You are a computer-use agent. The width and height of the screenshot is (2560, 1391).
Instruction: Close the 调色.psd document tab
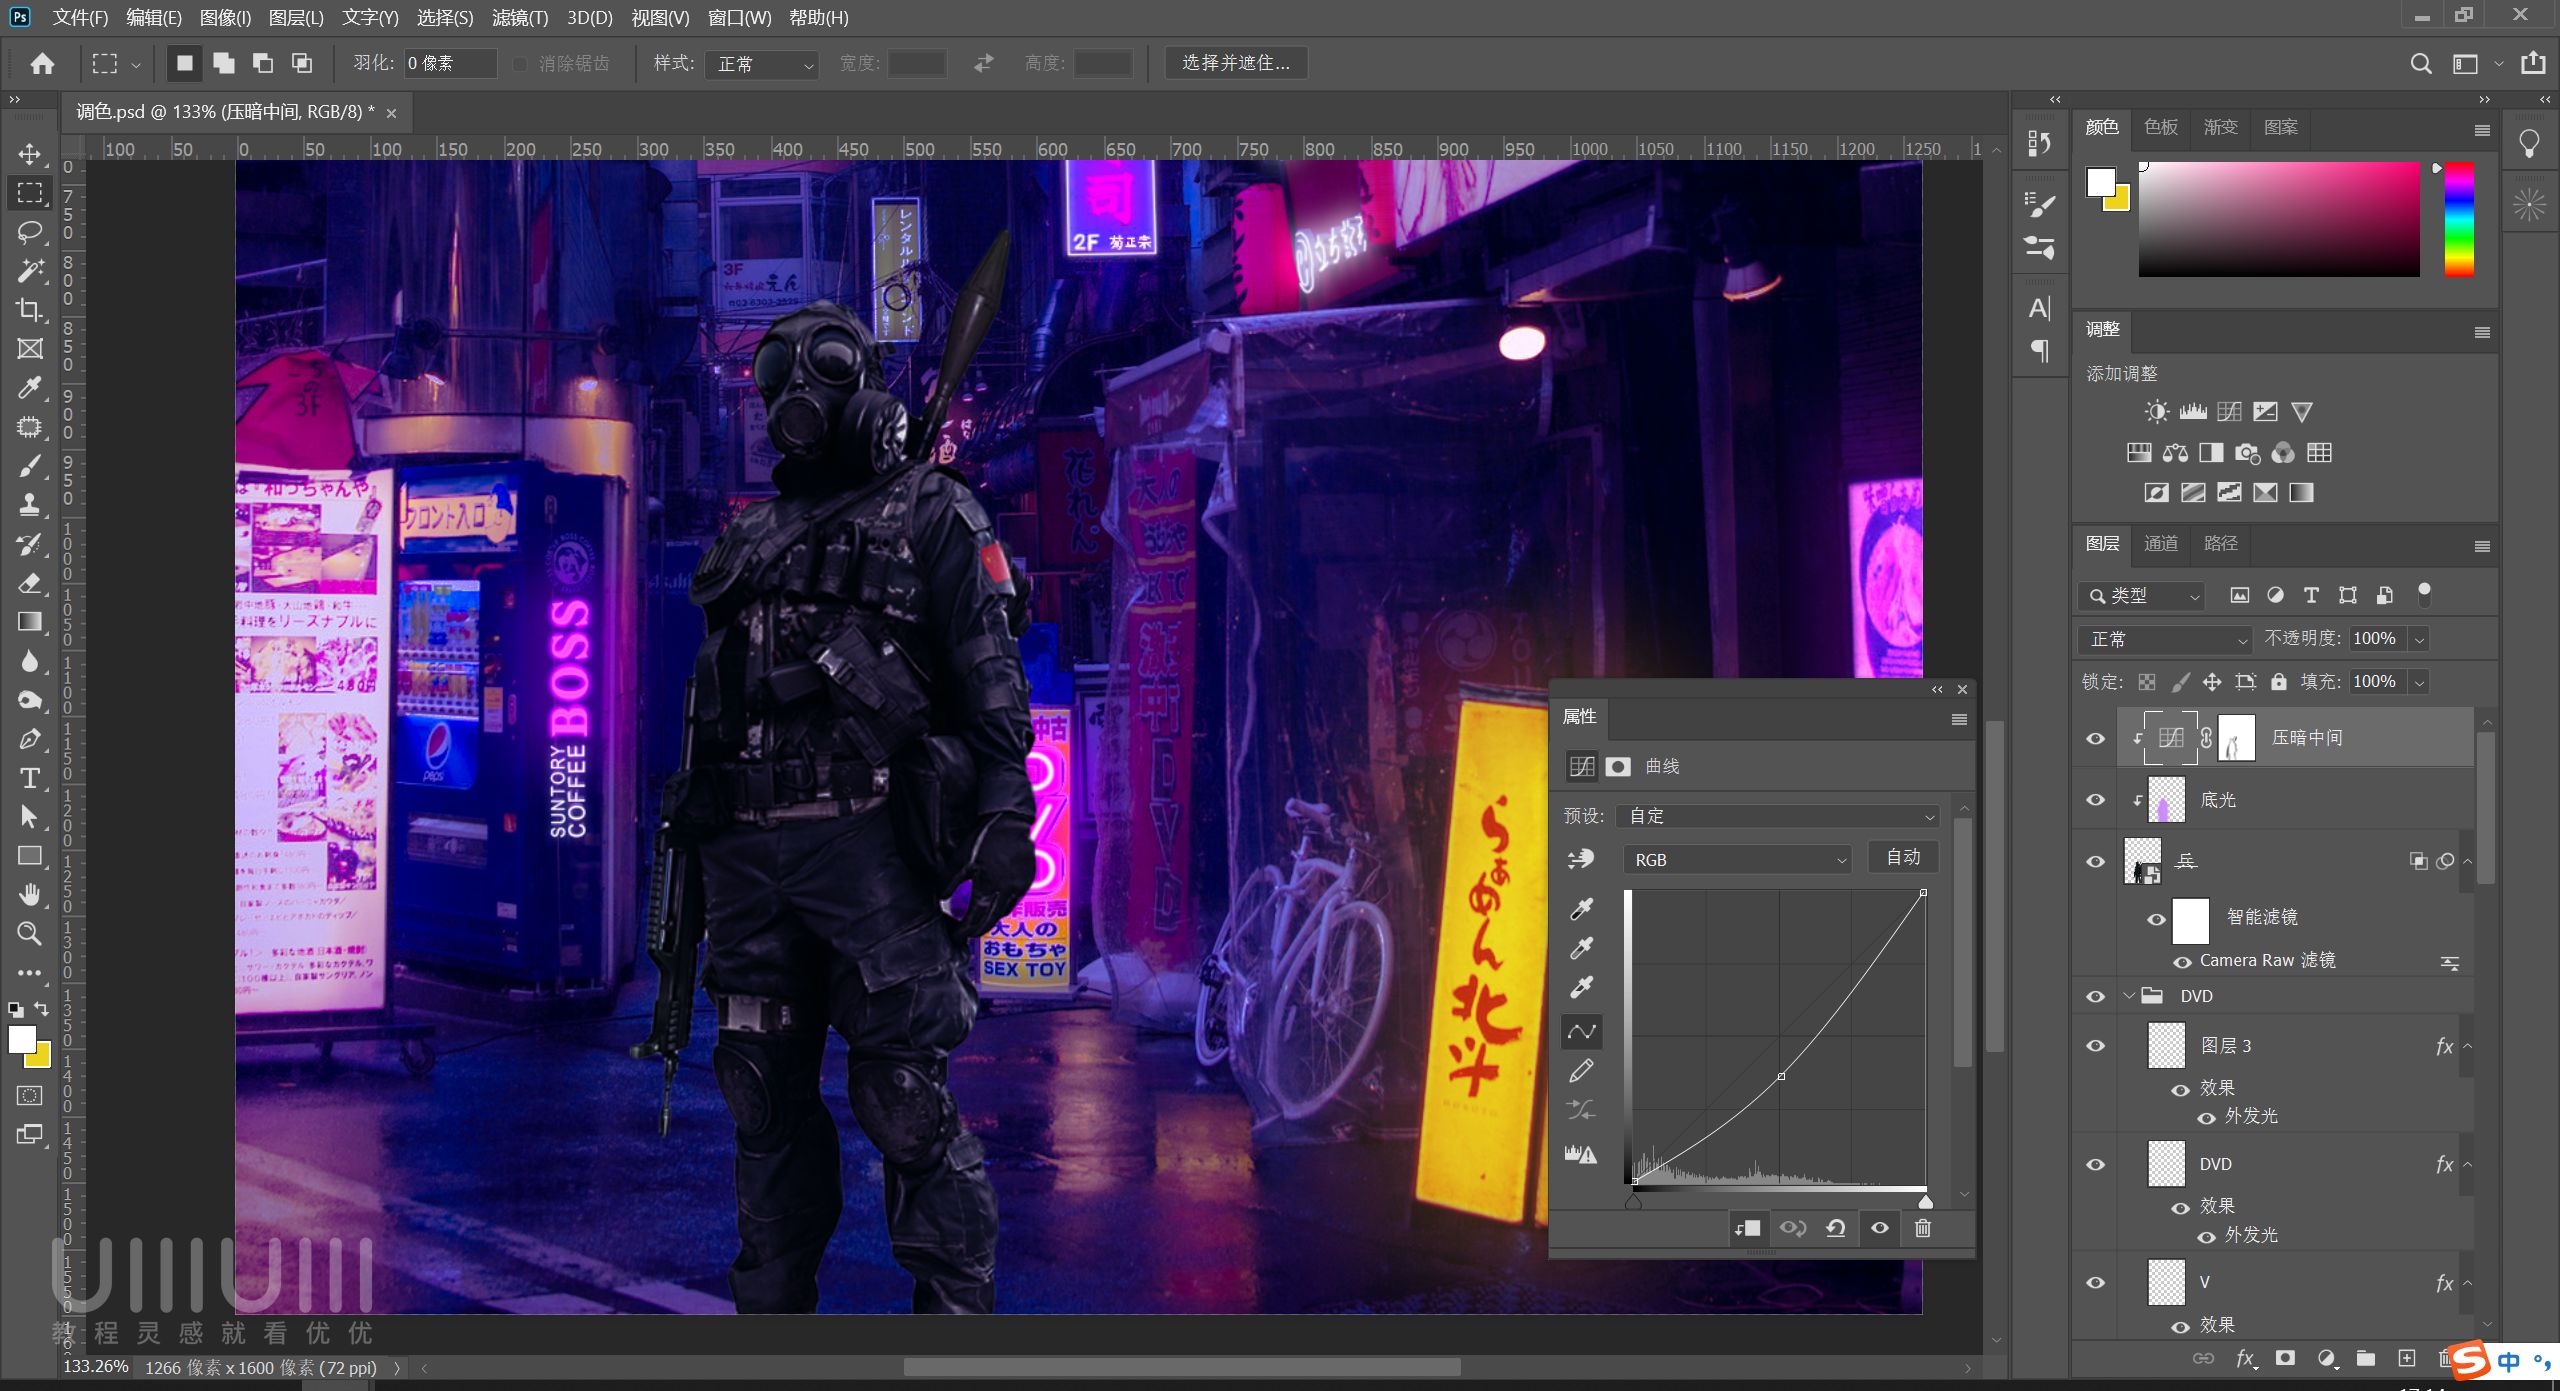[391, 114]
